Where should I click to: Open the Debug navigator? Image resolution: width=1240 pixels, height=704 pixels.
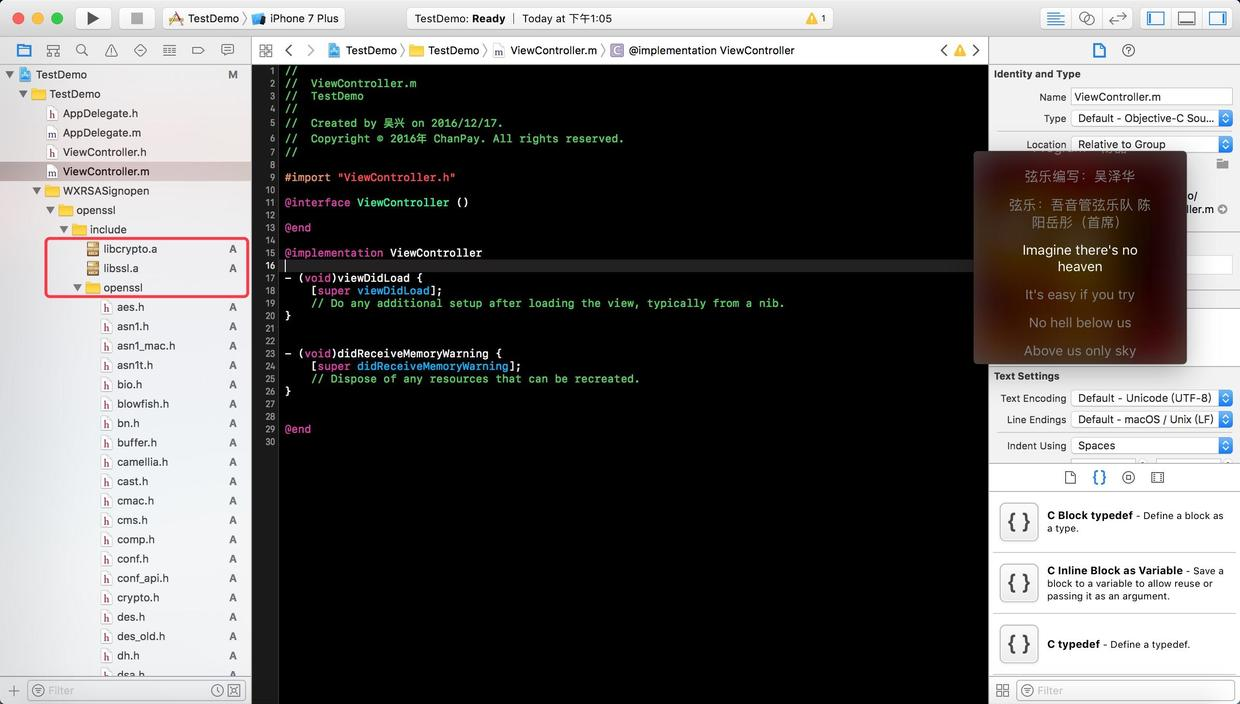tap(170, 50)
